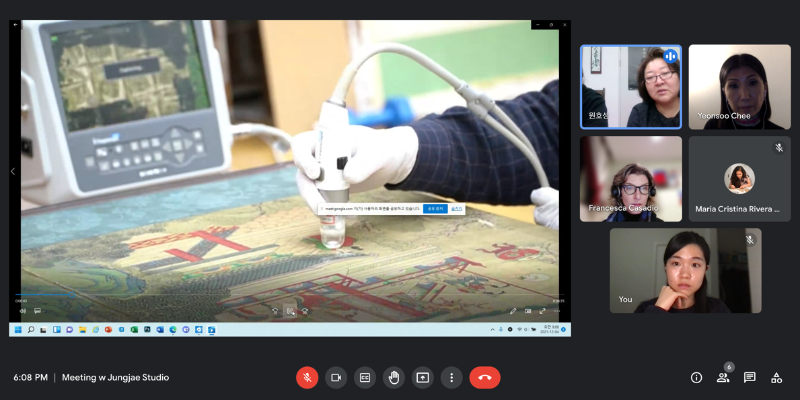Enter fullscreen with the expand arrows
This screenshot has width=800, height=400.
click(x=542, y=311)
